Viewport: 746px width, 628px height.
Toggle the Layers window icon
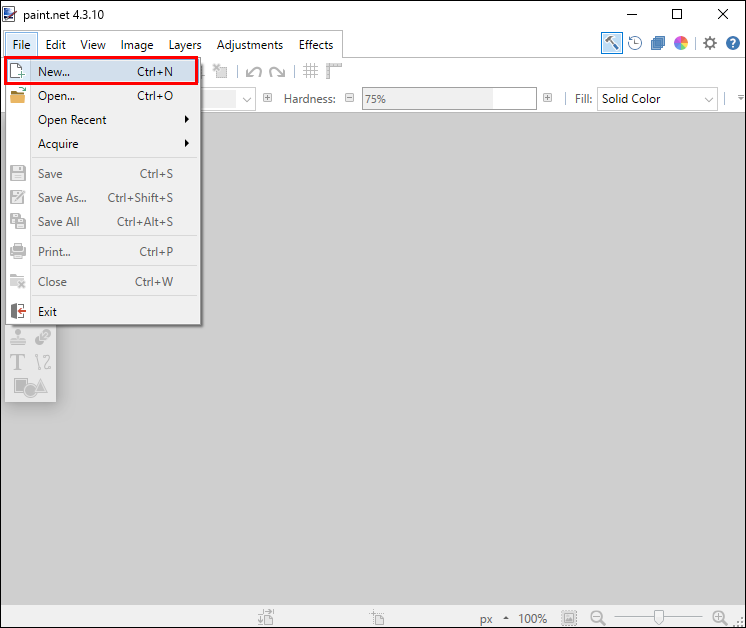[658, 43]
